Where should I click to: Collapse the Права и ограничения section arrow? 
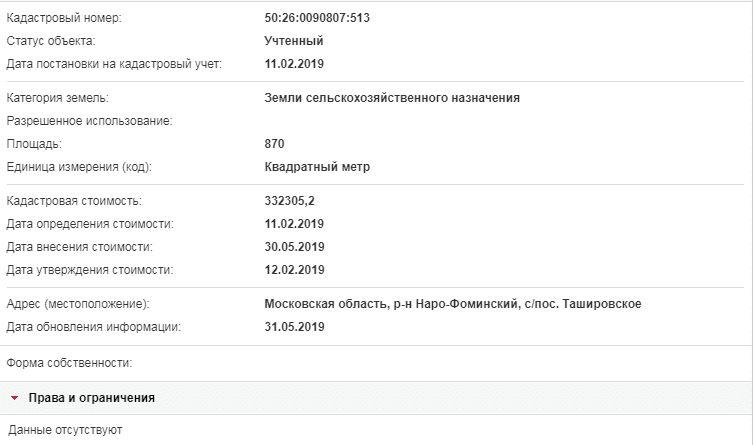(14, 398)
